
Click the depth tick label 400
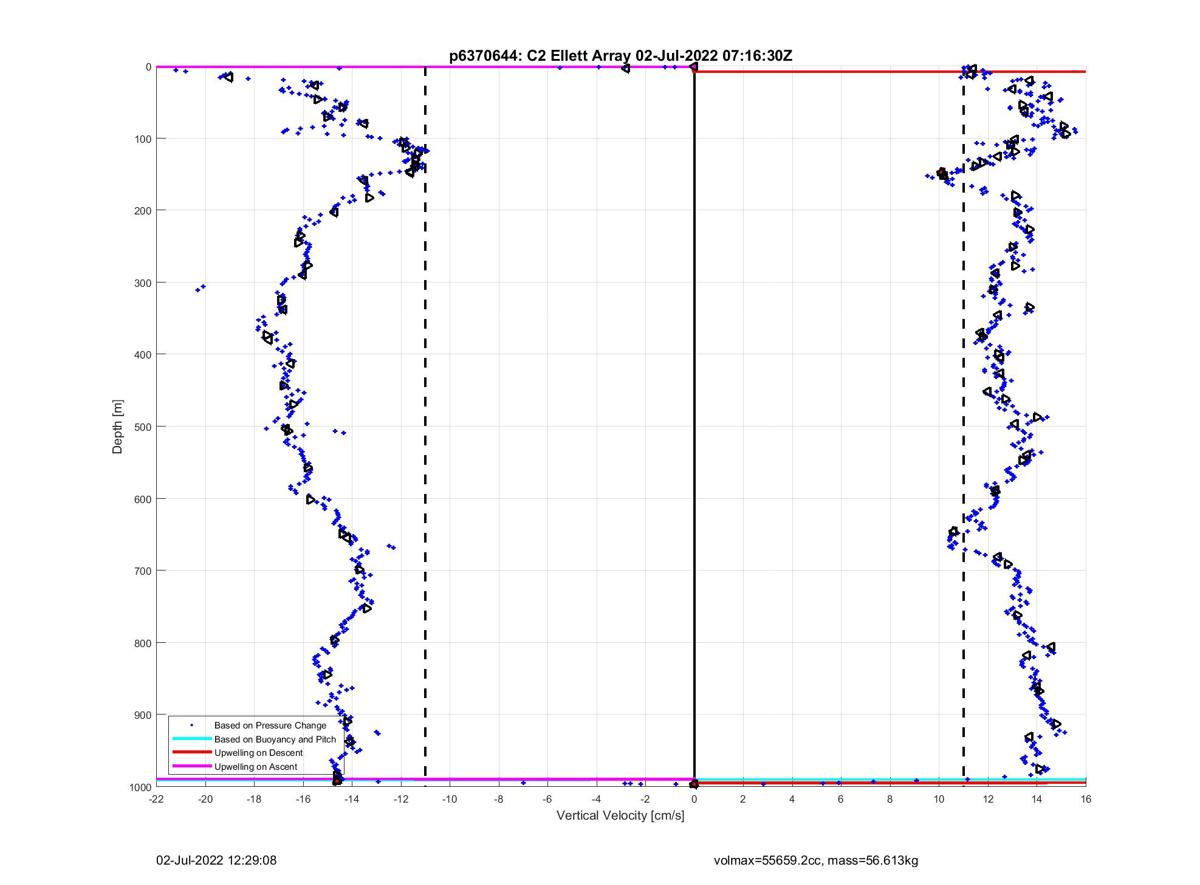pyautogui.click(x=141, y=355)
